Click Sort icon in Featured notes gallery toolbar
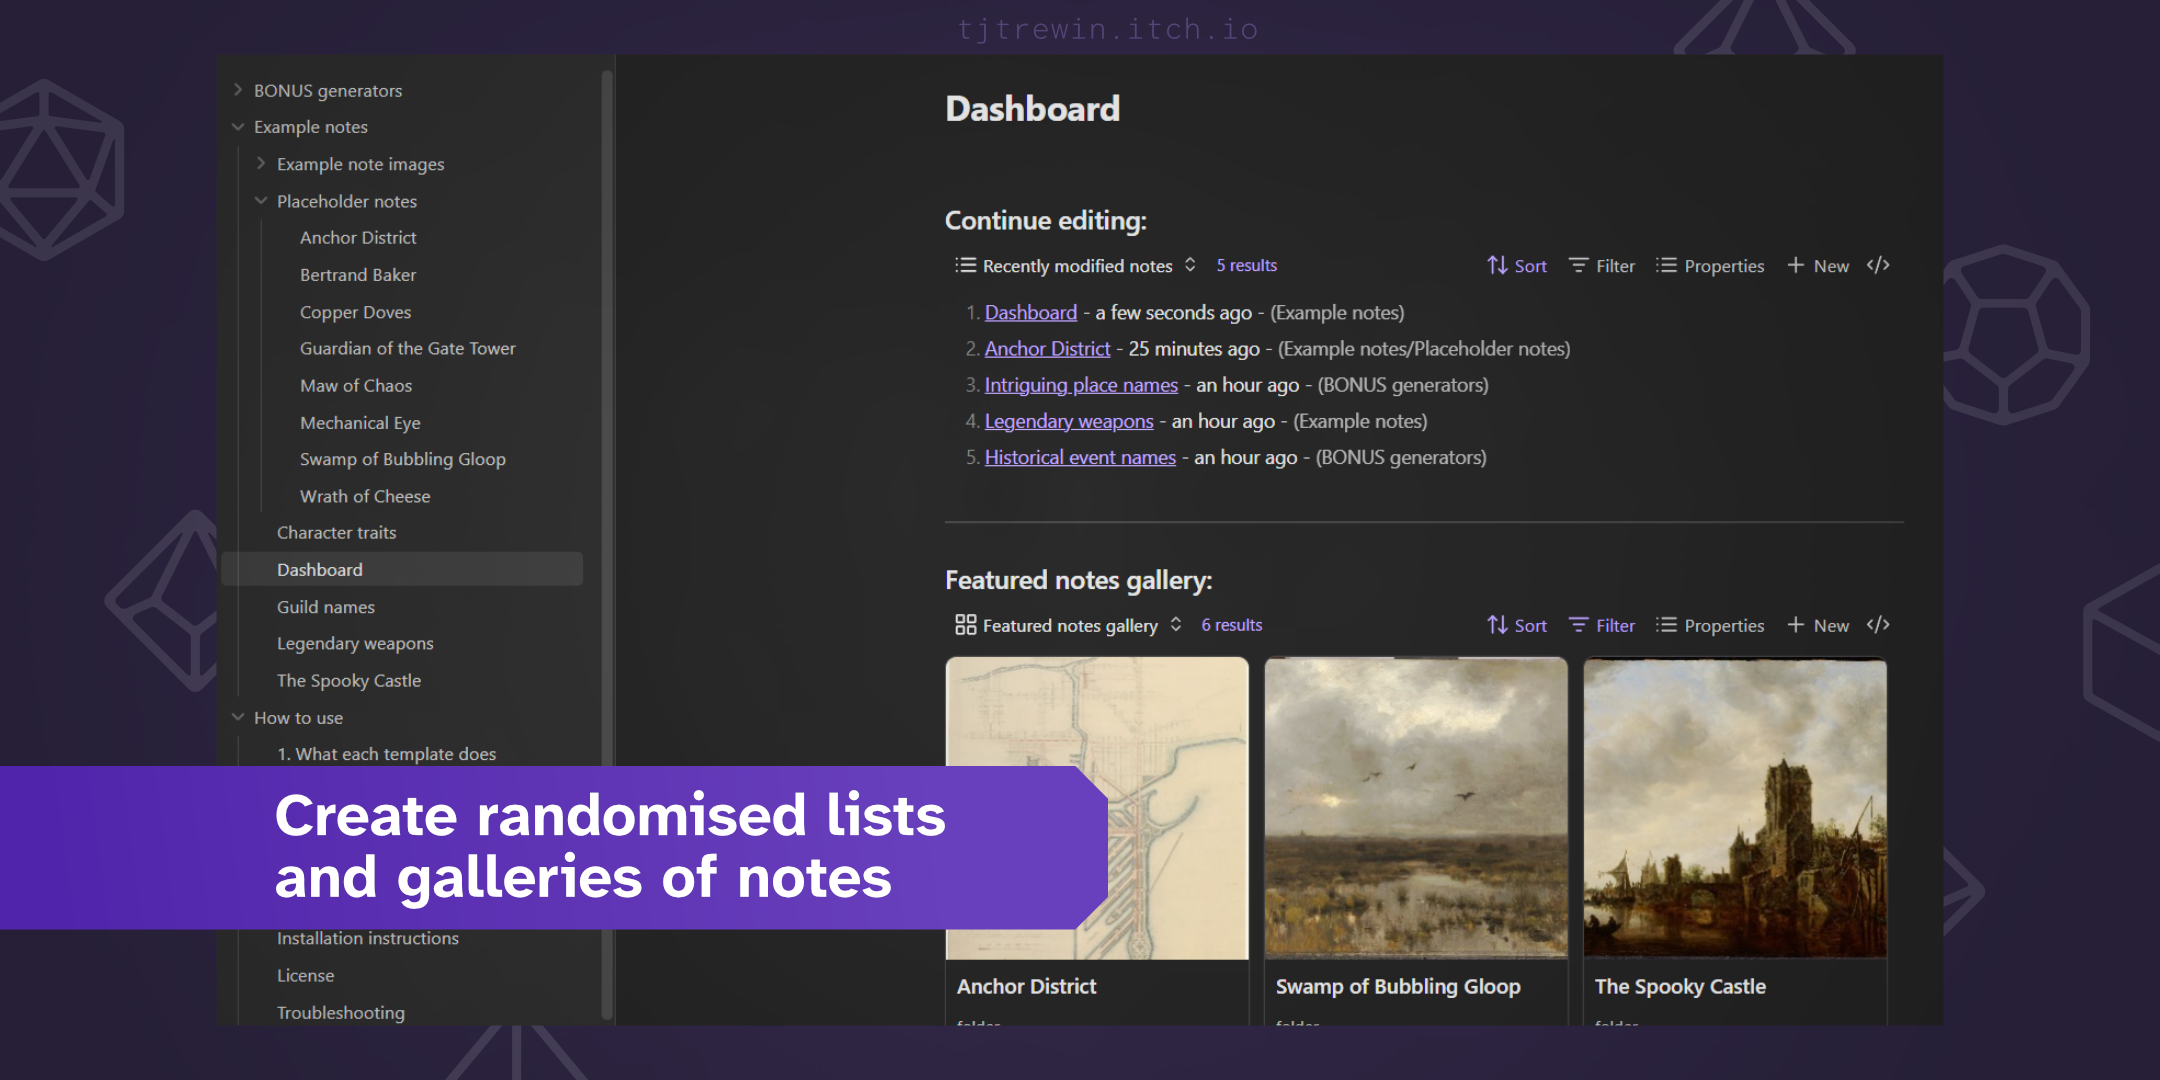Image resolution: width=2160 pixels, height=1080 pixels. point(1497,625)
